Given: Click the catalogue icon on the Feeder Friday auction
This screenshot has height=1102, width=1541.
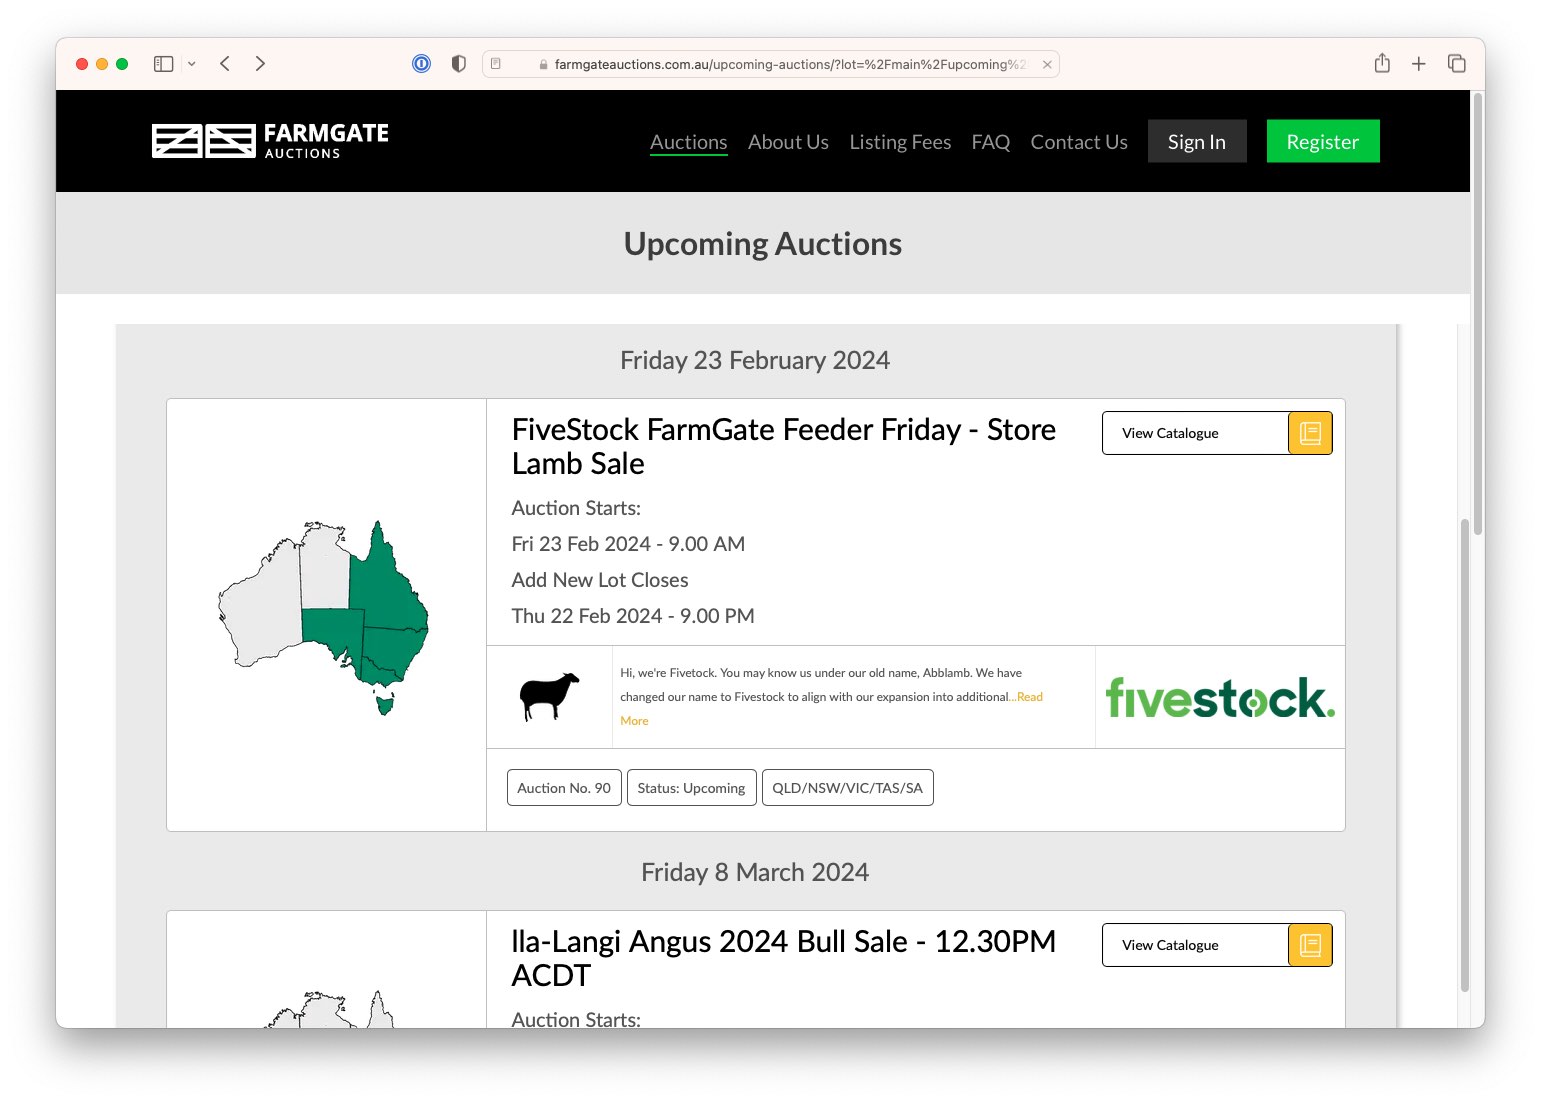Looking at the screenshot, I should click(x=1309, y=432).
